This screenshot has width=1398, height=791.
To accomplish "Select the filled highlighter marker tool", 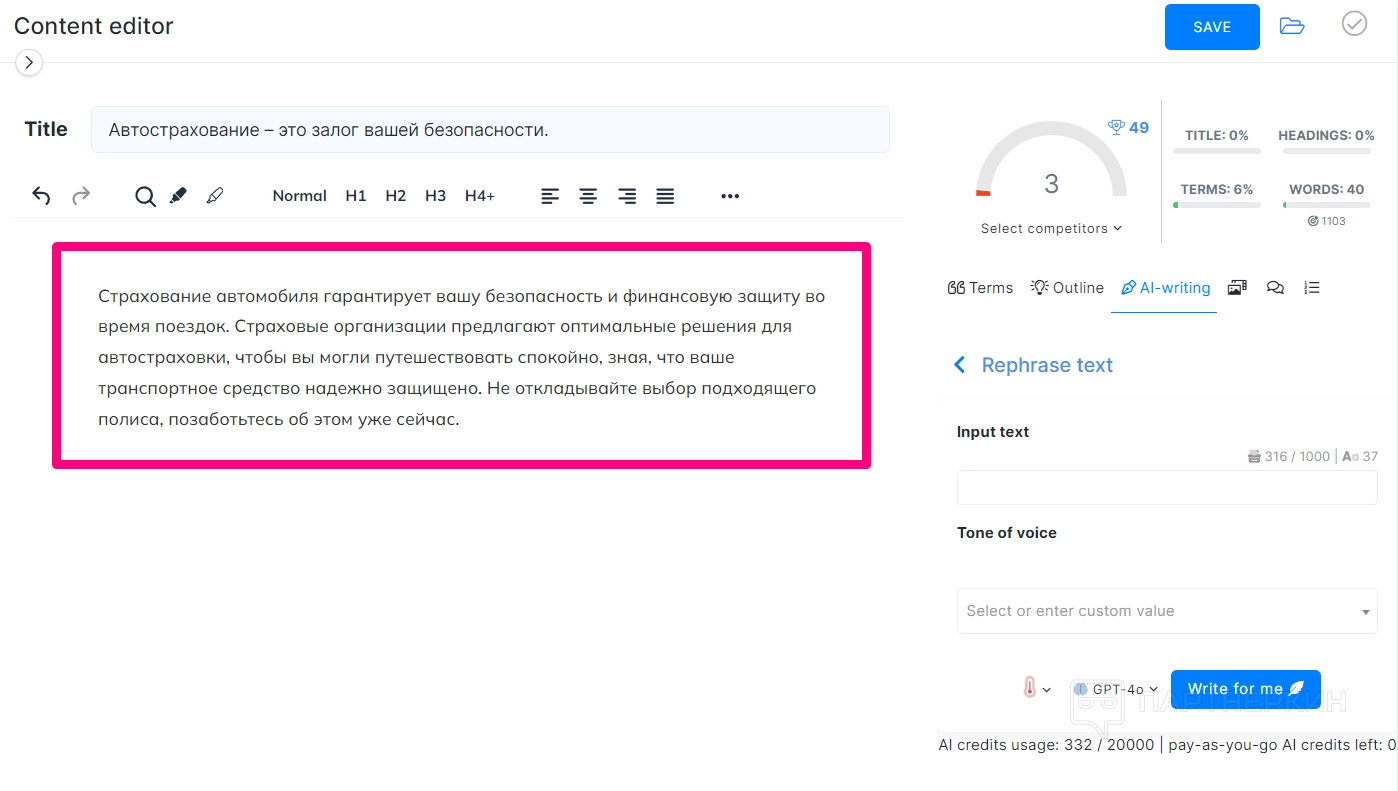I will pyautogui.click(x=178, y=196).
